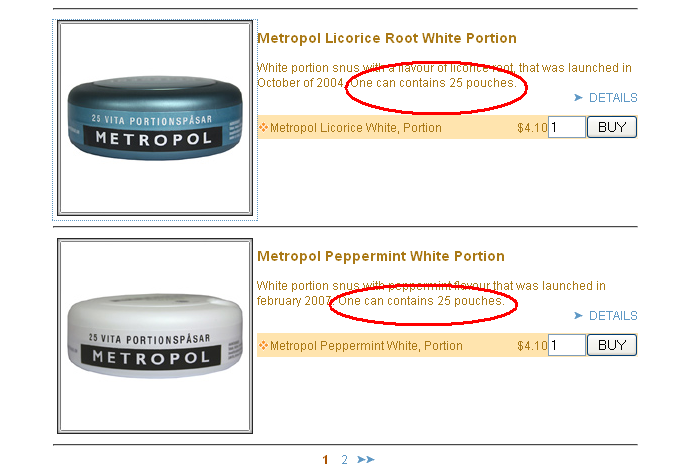Focus quantity field for Licorice White
Viewport: 685px width, 468px height.
tap(567, 127)
